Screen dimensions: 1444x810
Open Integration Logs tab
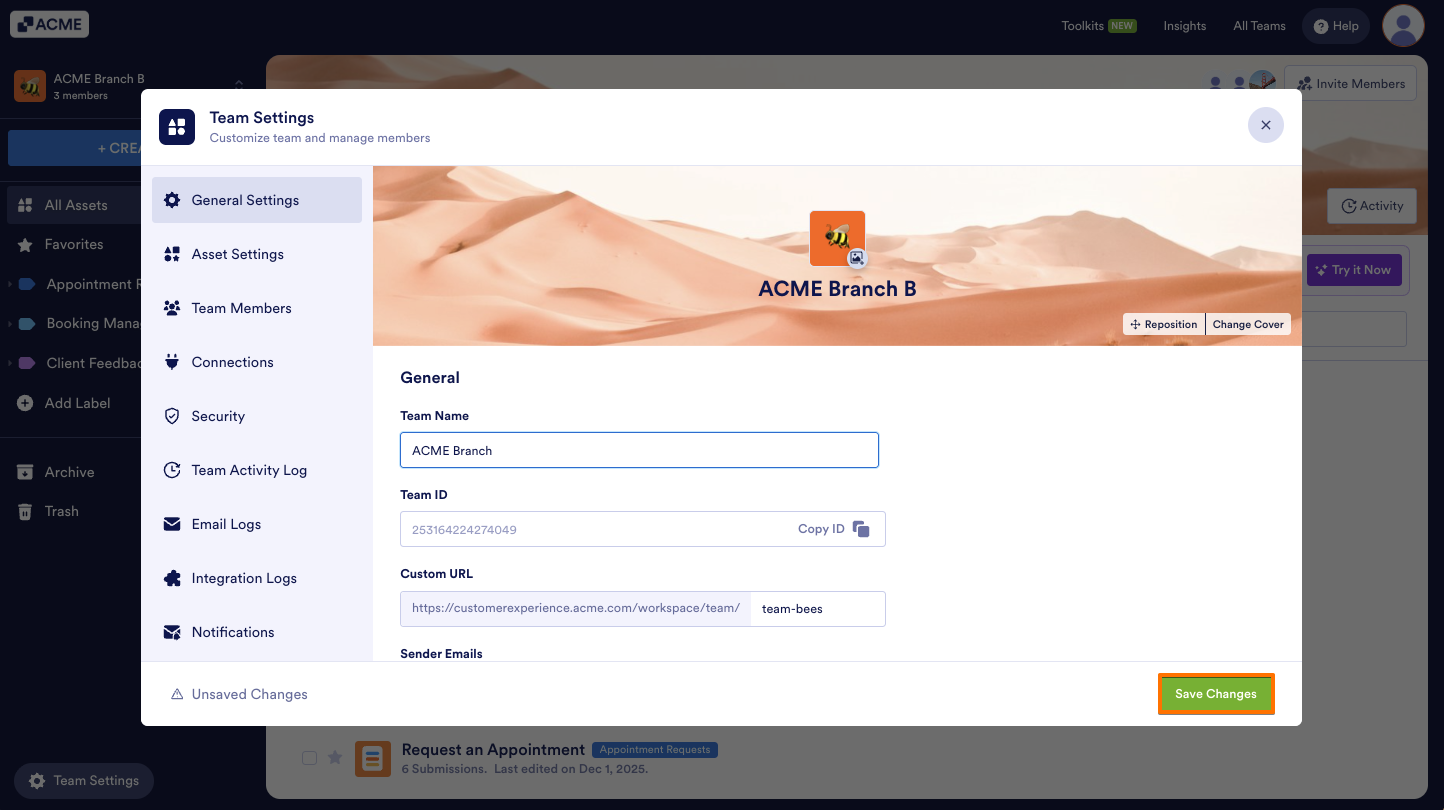click(x=257, y=578)
